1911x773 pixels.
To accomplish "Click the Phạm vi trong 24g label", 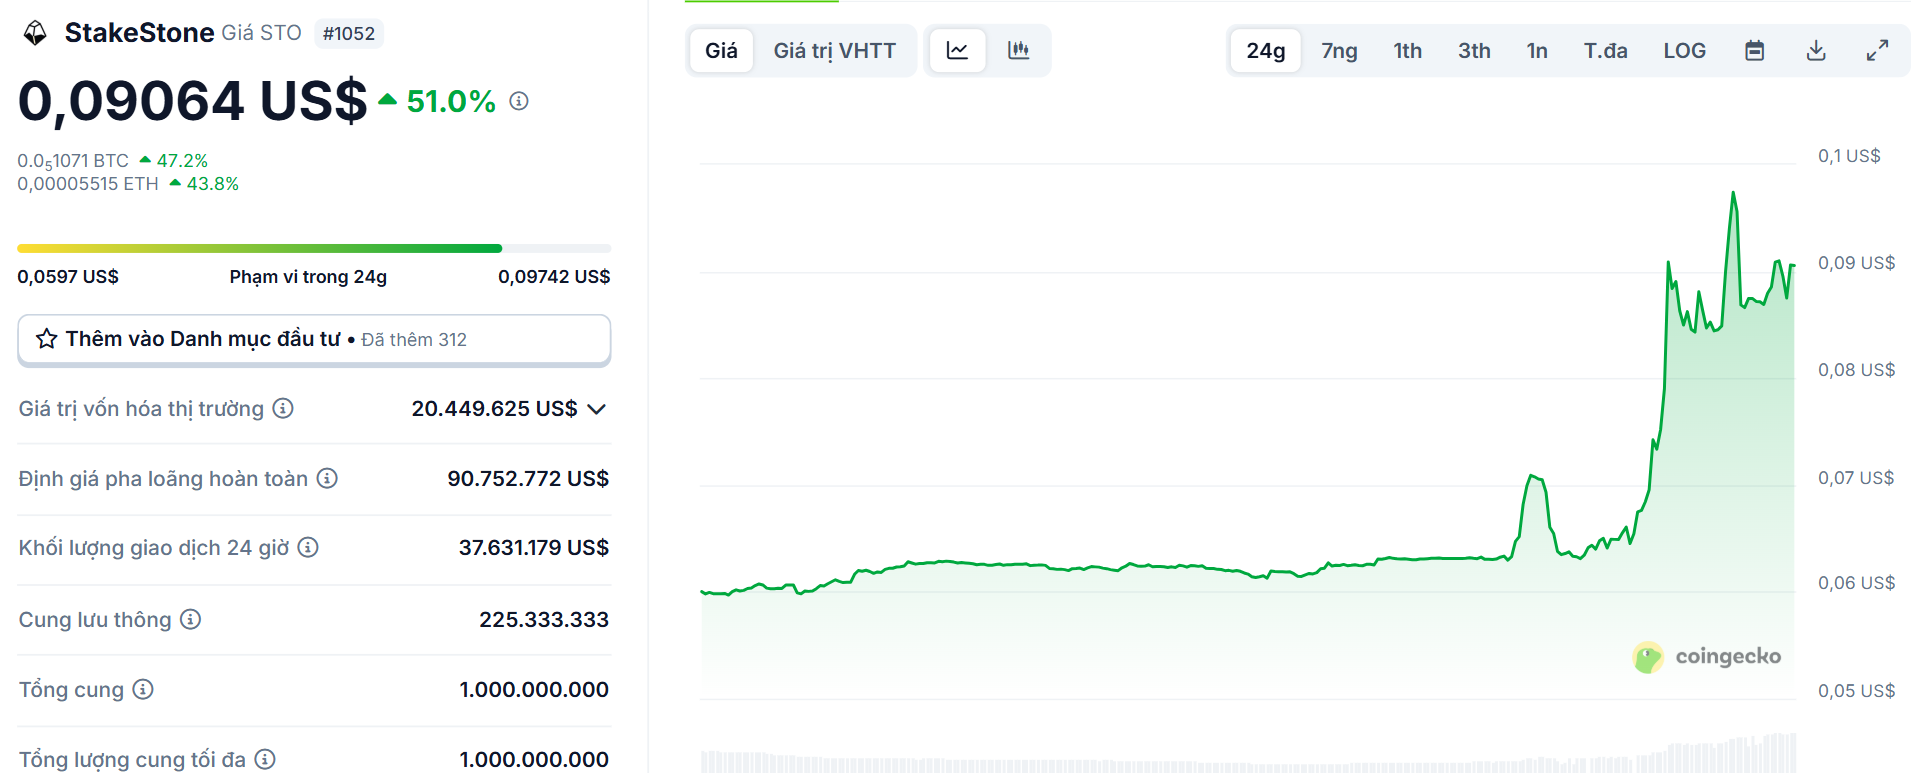I will [x=308, y=277].
